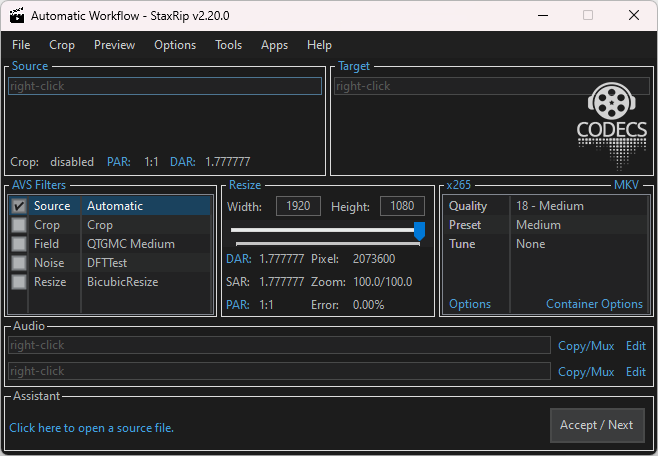The image size is (658, 456).
Task: Select the Quality 18 - Medium row
Action: [x=546, y=206]
